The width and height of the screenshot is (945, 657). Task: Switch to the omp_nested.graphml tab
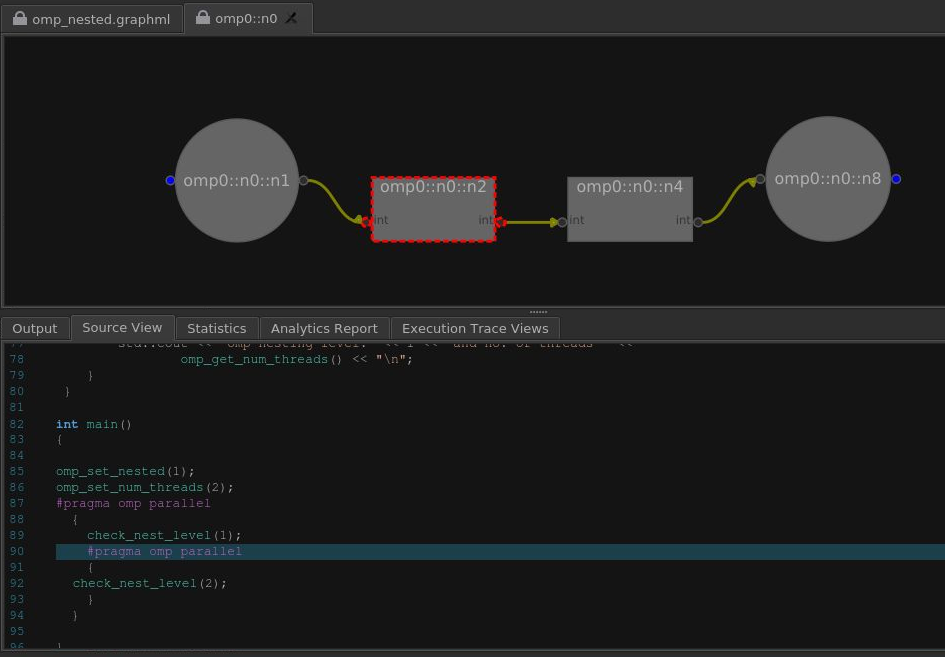pos(100,19)
